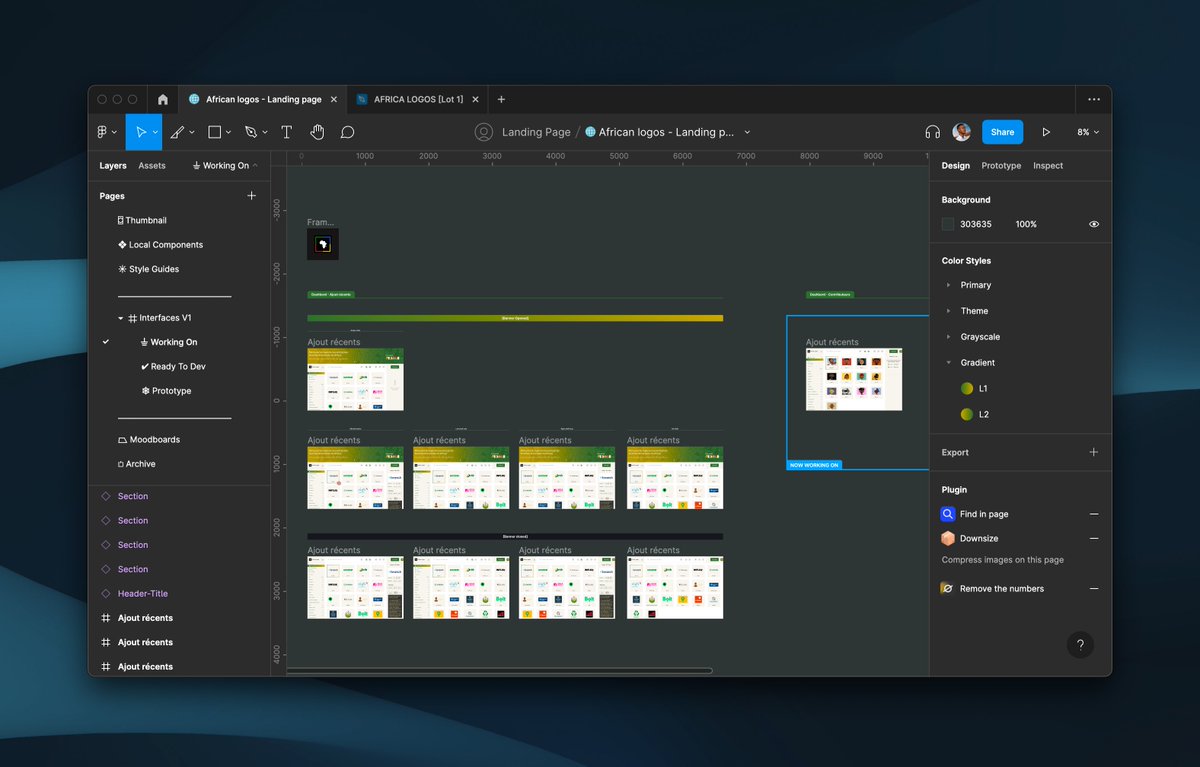Click the Find in page plugin icon
Viewport: 1200px width, 767px height.
click(x=948, y=514)
